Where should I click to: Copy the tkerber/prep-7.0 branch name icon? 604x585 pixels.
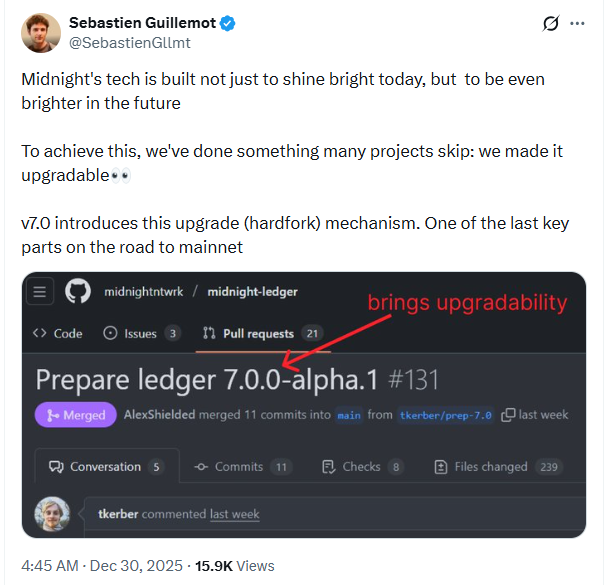508,414
